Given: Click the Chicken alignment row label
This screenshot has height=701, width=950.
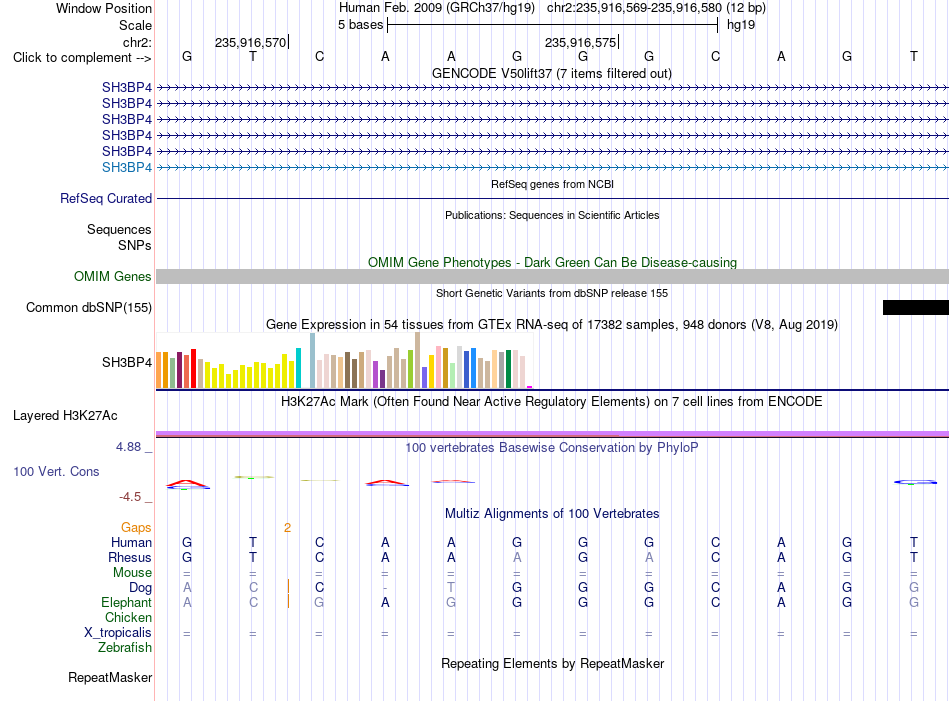Looking at the screenshot, I should pos(128,617).
